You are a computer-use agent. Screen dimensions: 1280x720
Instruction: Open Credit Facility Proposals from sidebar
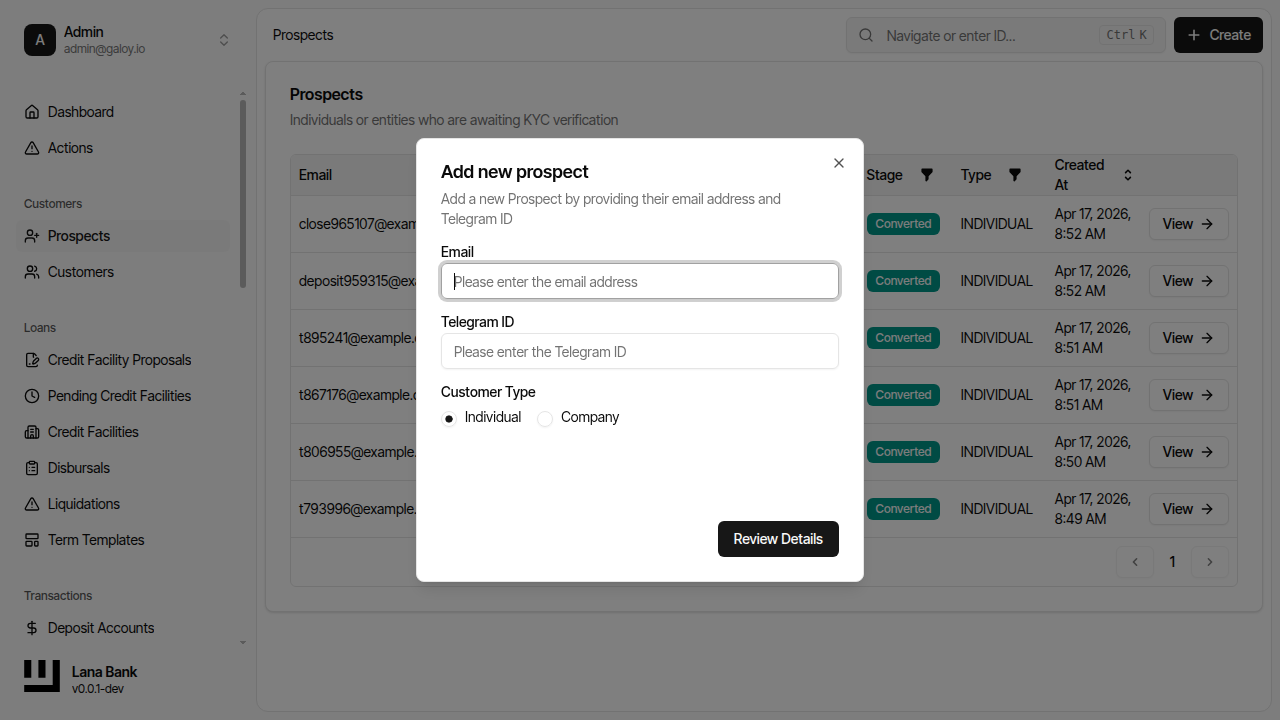119,360
